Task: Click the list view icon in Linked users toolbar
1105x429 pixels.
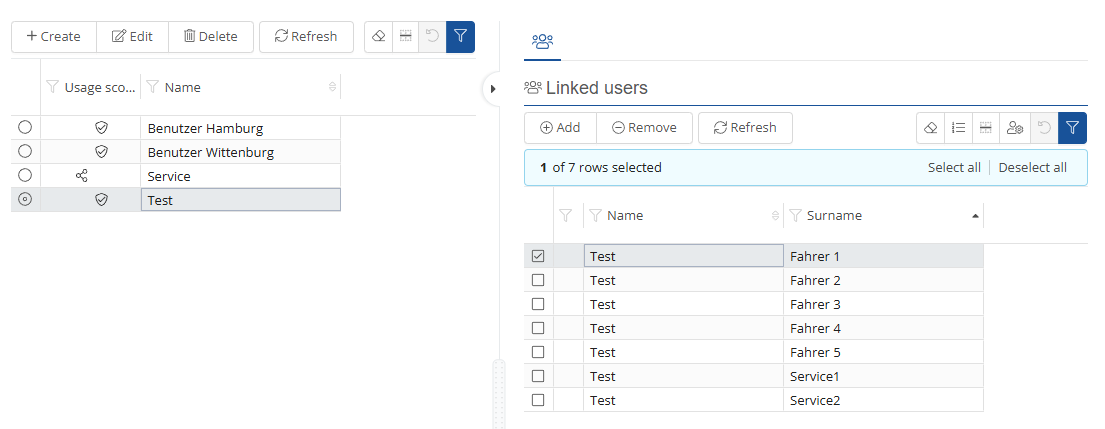Action: (958, 128)
